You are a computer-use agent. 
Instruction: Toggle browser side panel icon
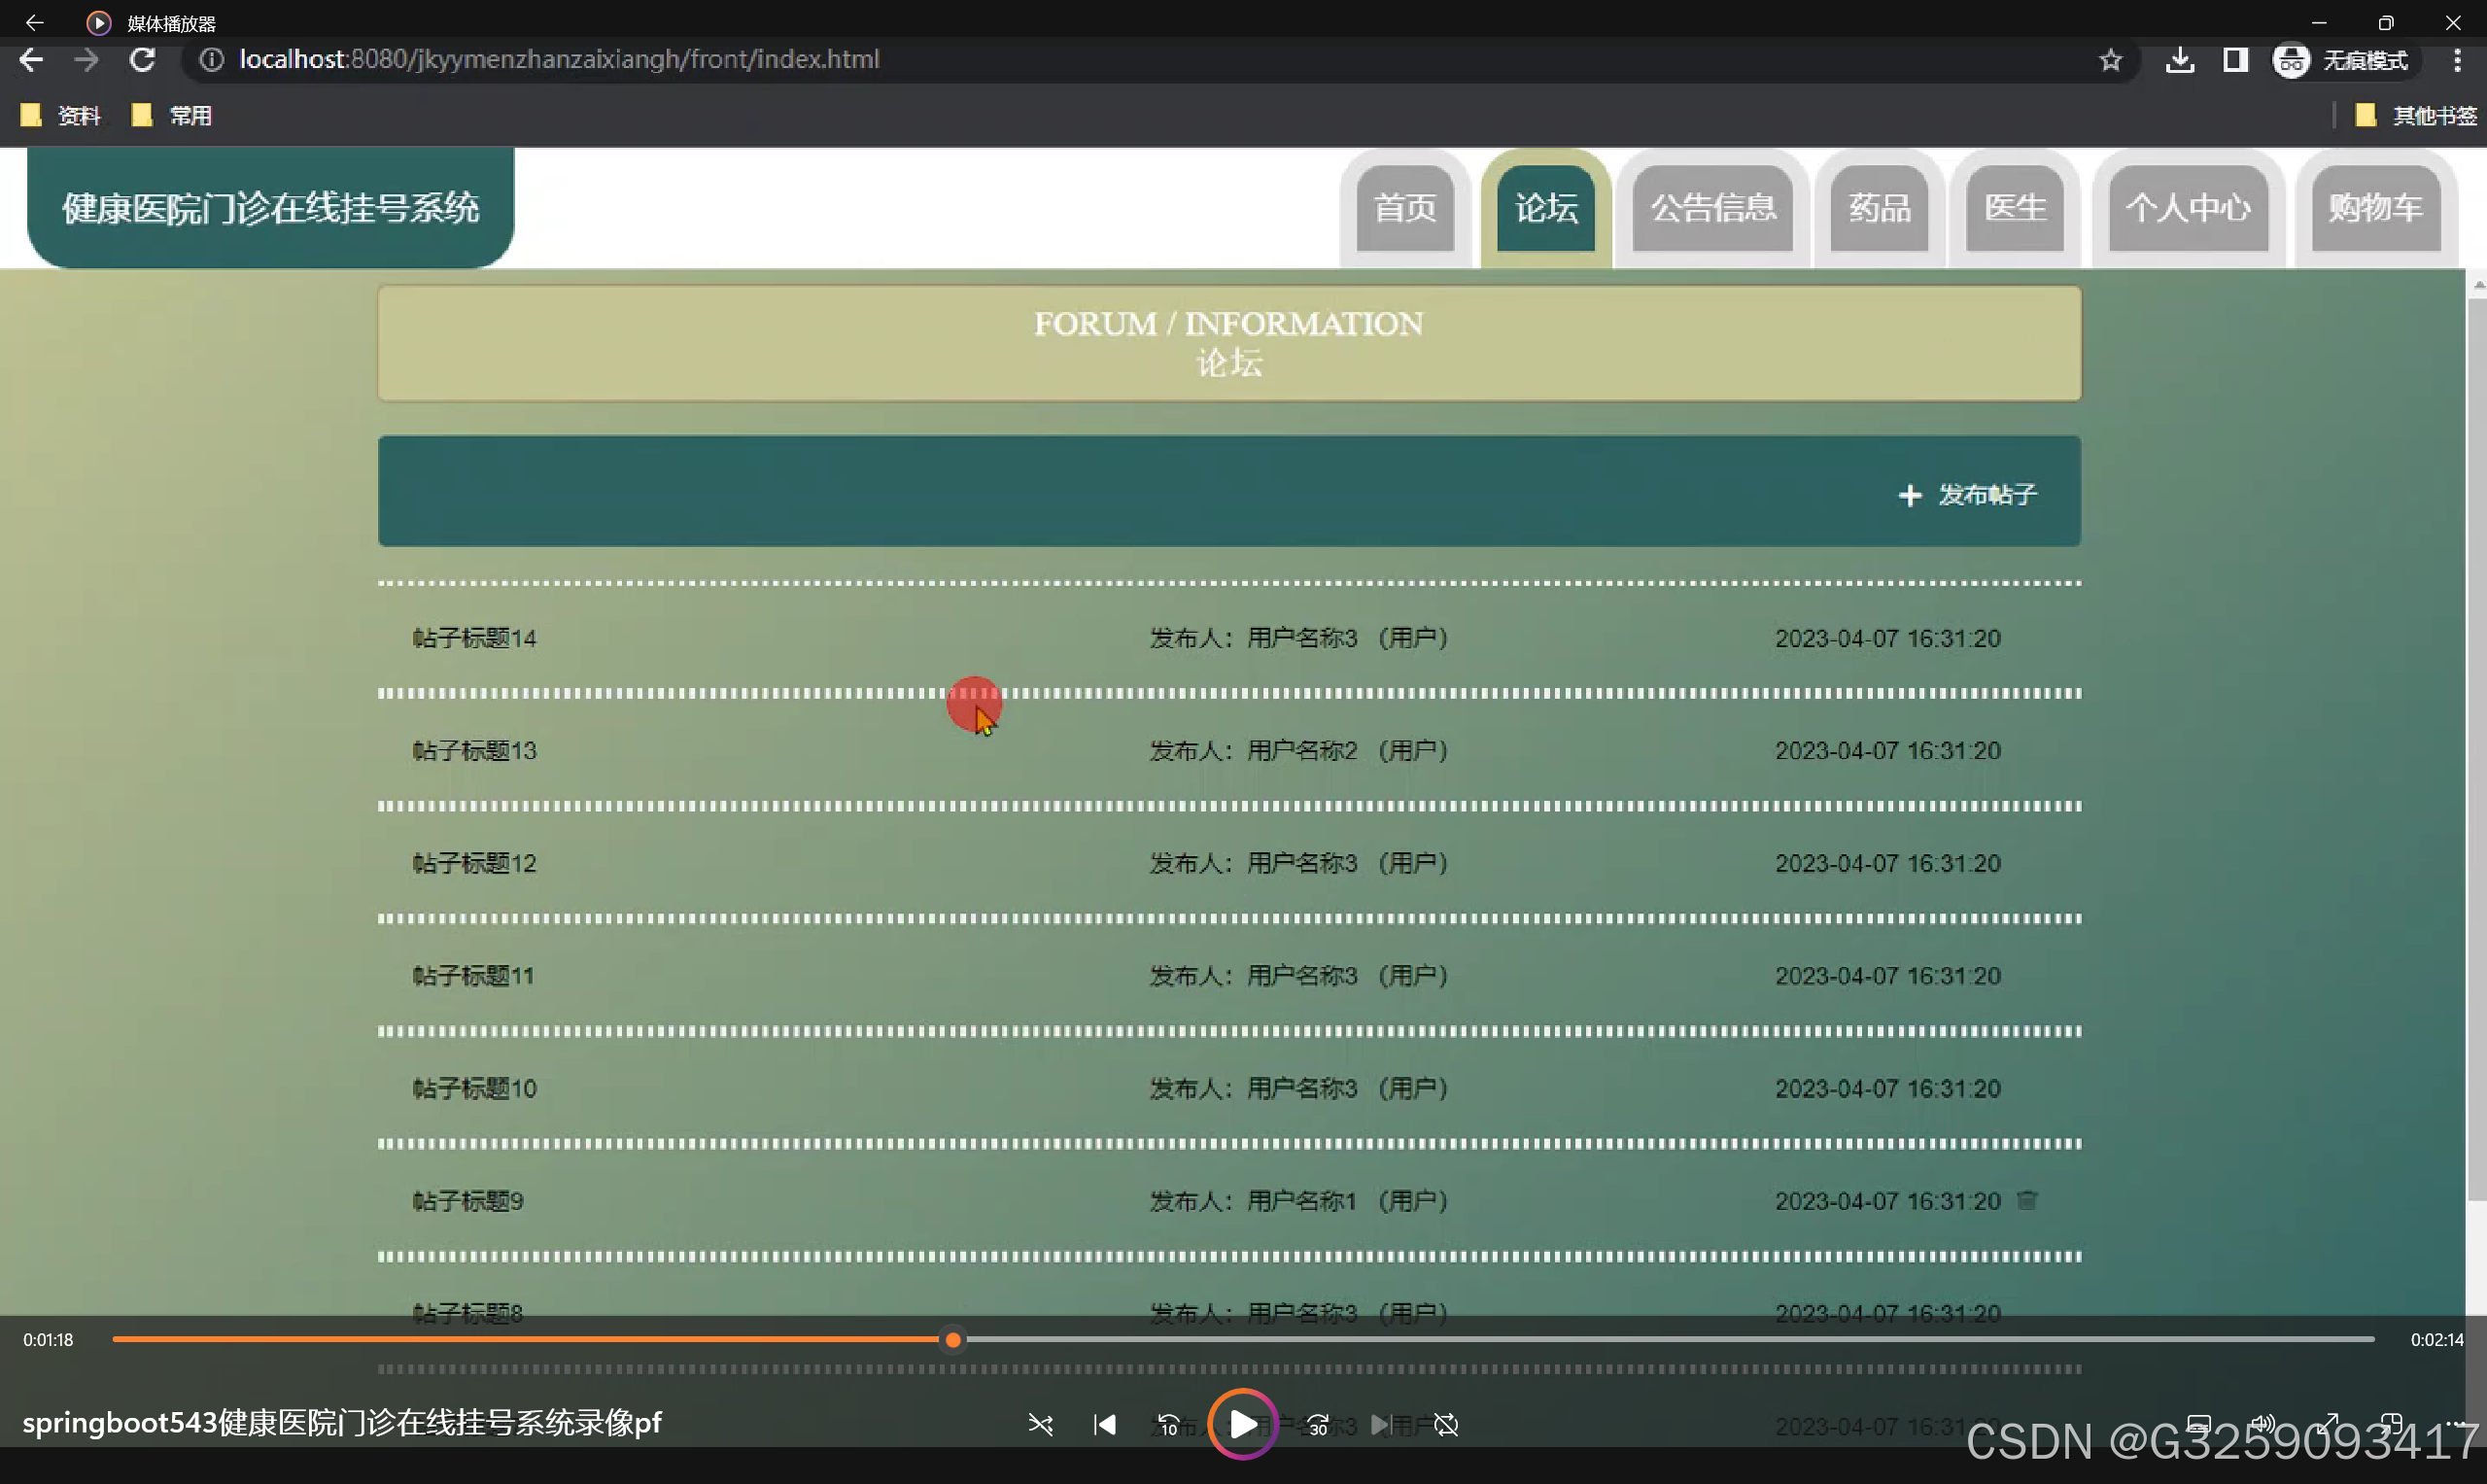point(2236,60)
